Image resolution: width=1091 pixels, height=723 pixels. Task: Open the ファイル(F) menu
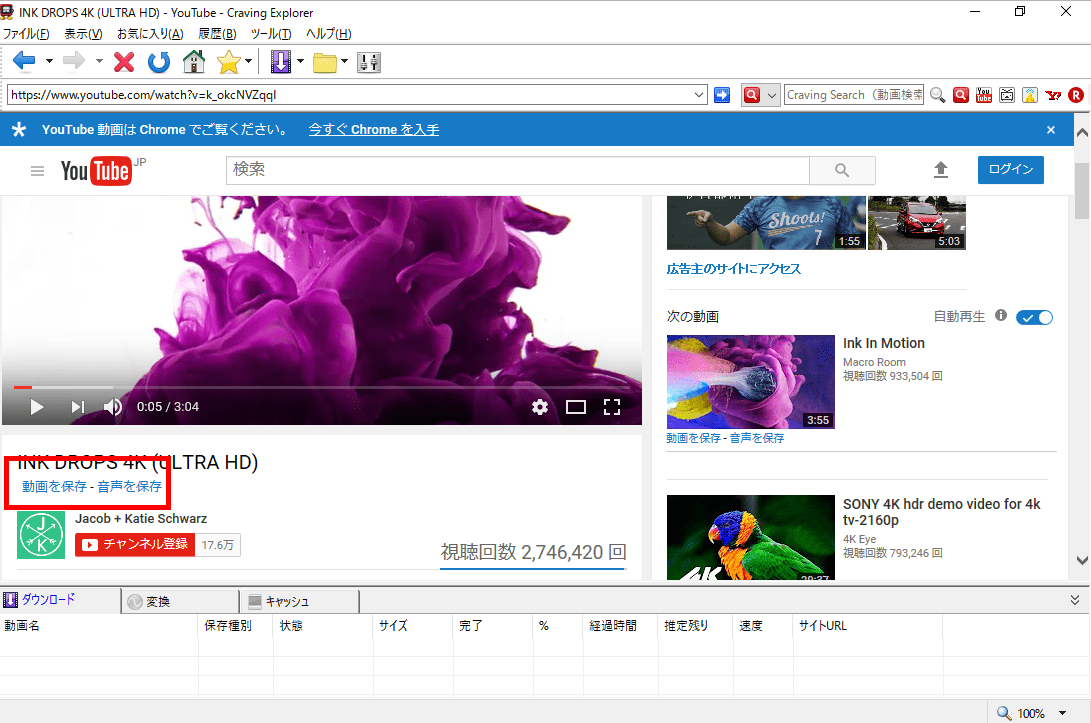[26, 33]
